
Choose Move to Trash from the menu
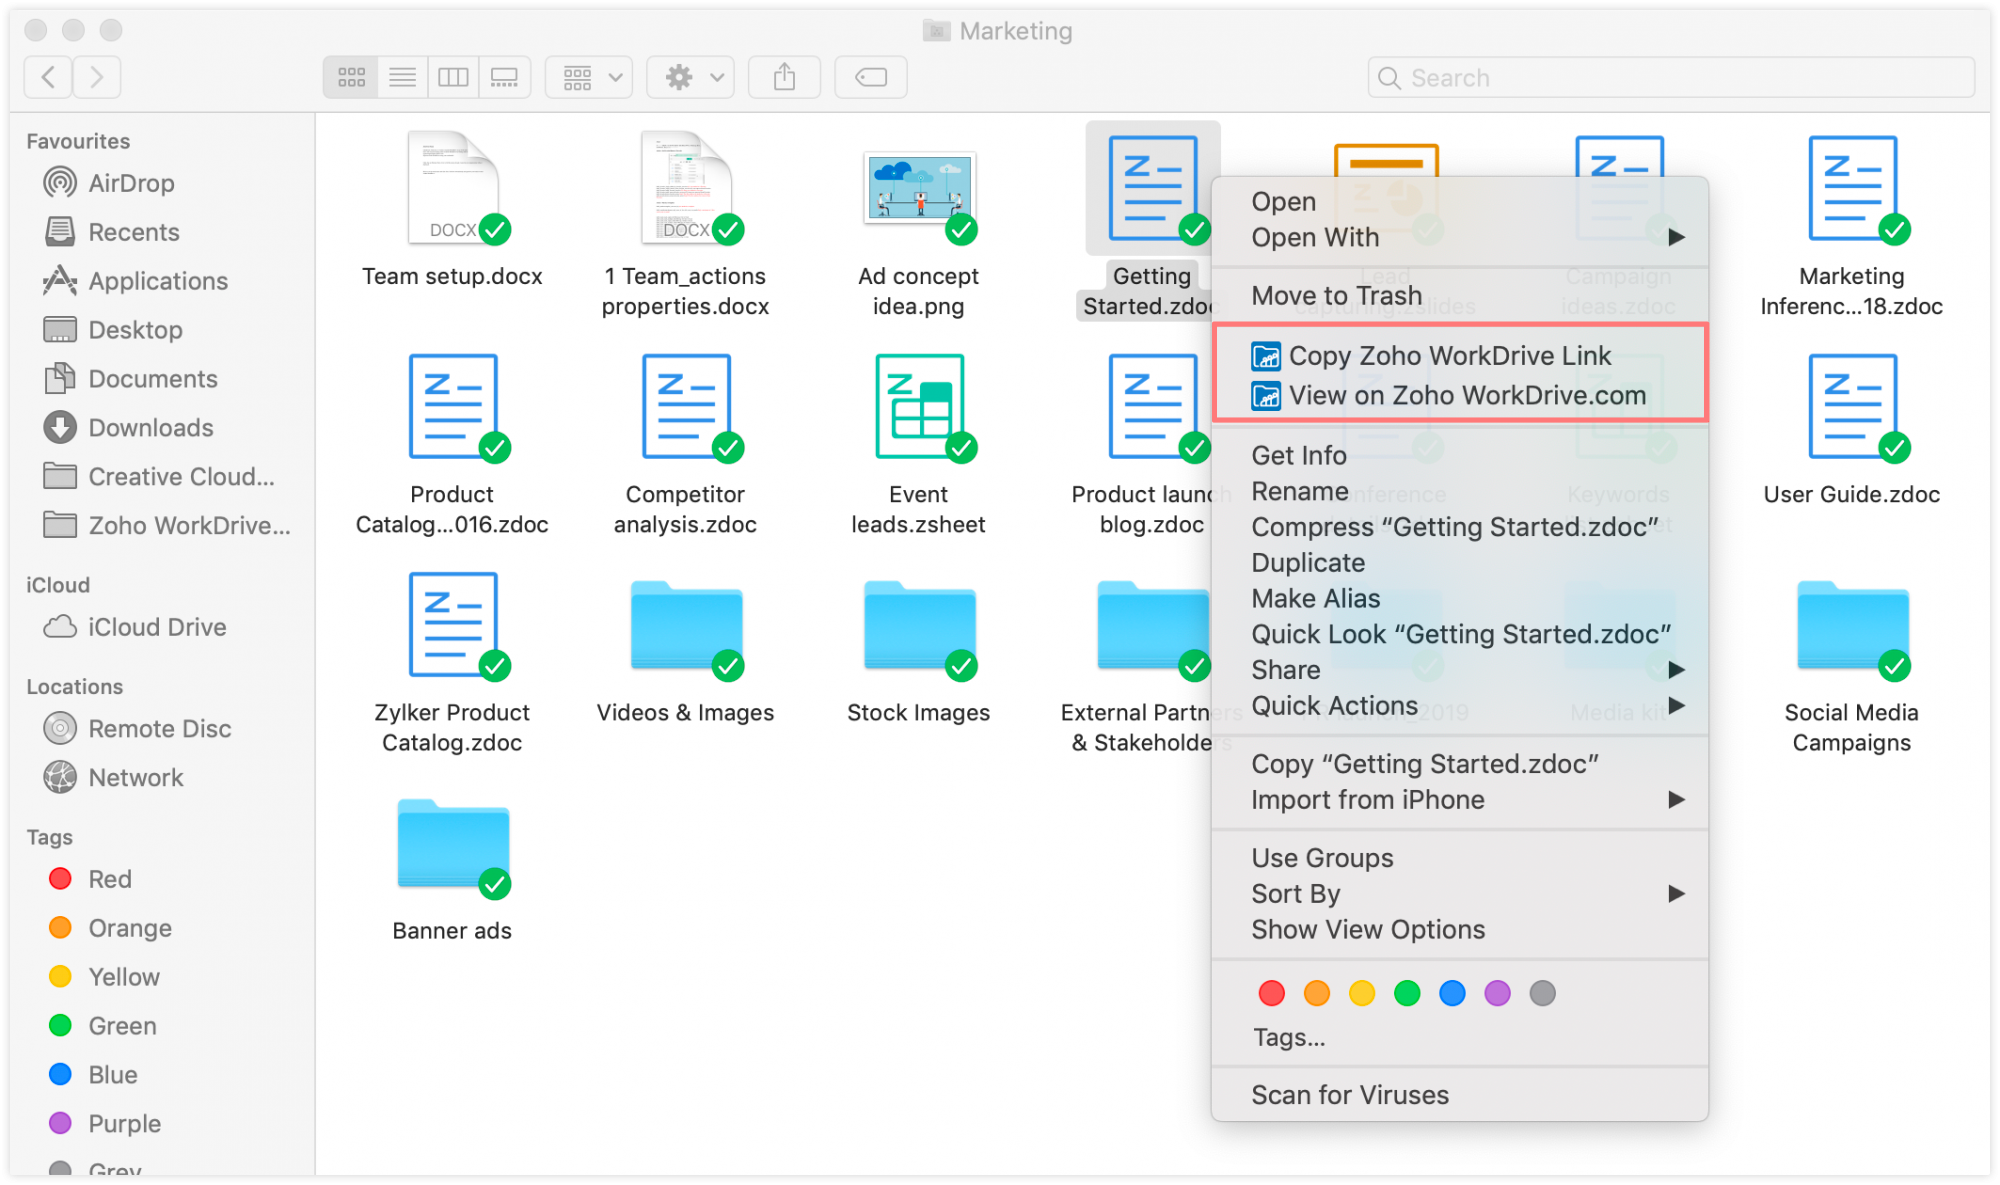(1336, 295)
